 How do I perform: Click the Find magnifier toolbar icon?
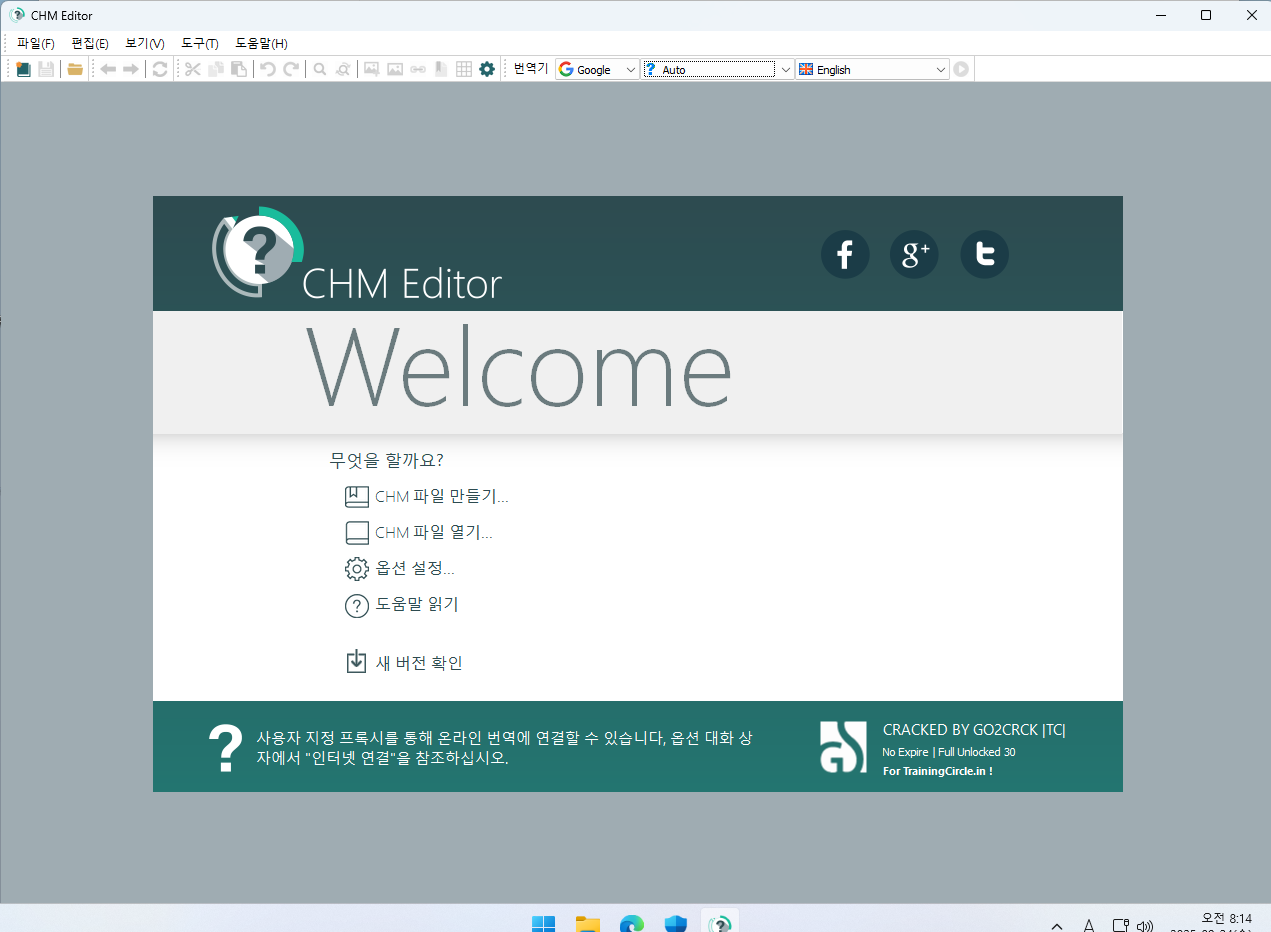(320, 69)
